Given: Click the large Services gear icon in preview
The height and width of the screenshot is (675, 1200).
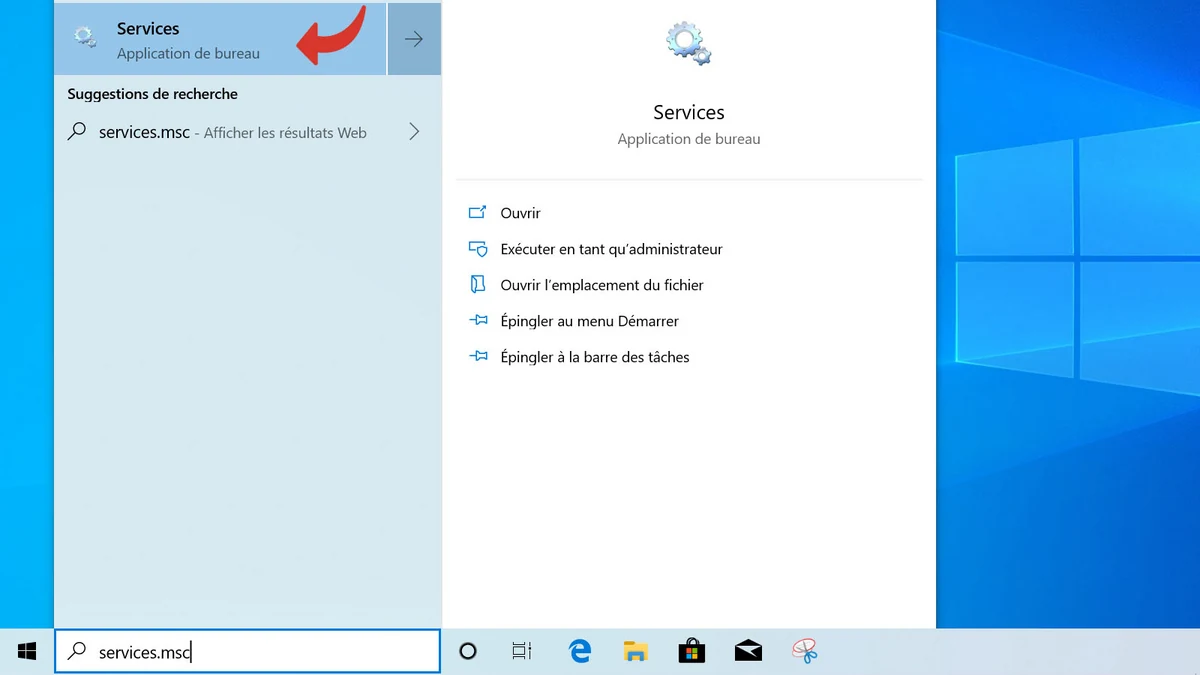Looking at the screenshot, I should (x=688, y=45).
